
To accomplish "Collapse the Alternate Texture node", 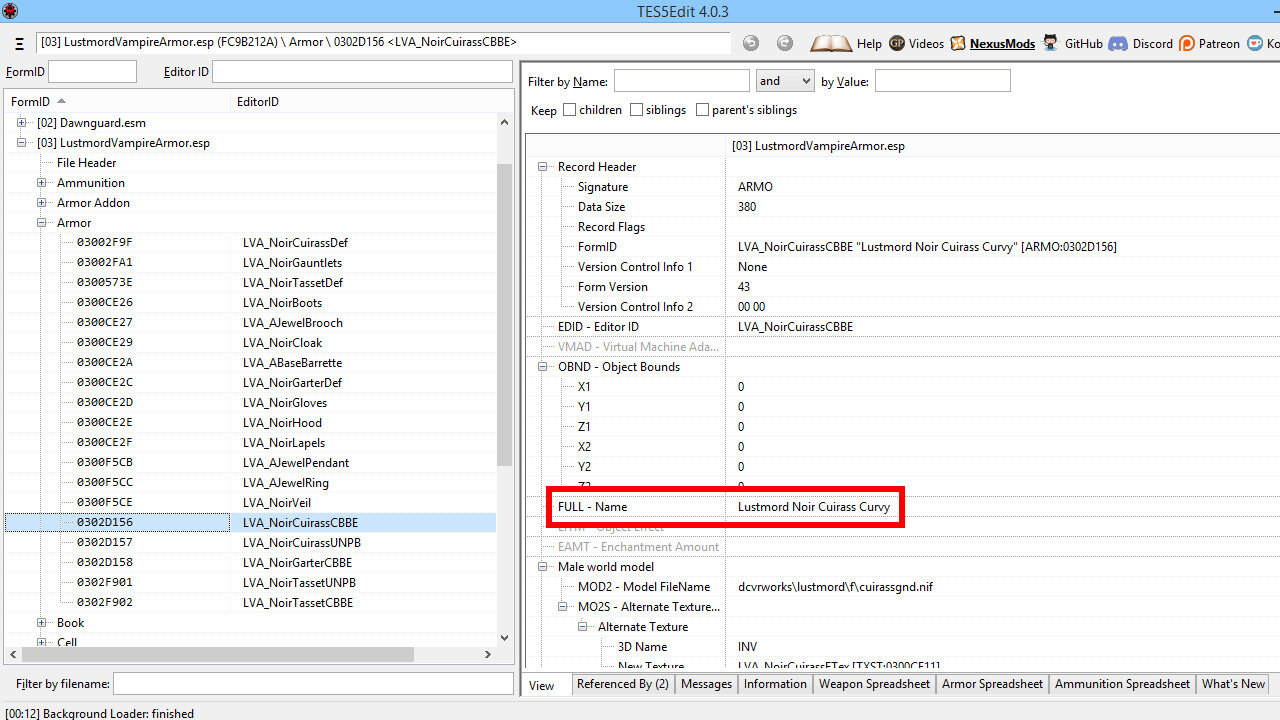I will click(x=584, y=627).
